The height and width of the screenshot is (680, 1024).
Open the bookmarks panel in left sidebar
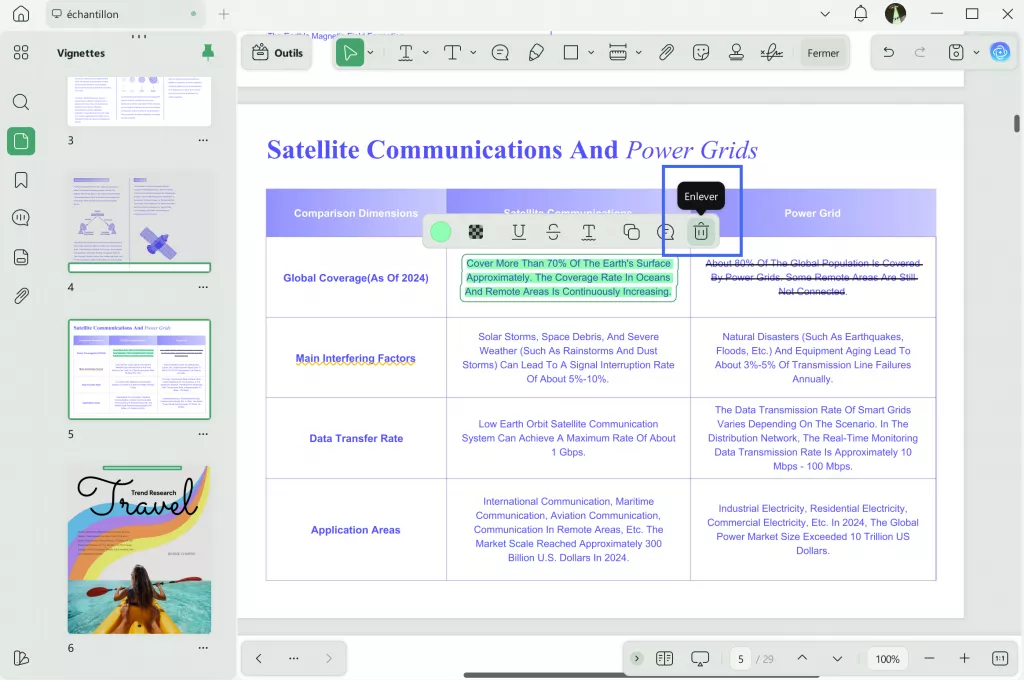click(x=21, y=180)
